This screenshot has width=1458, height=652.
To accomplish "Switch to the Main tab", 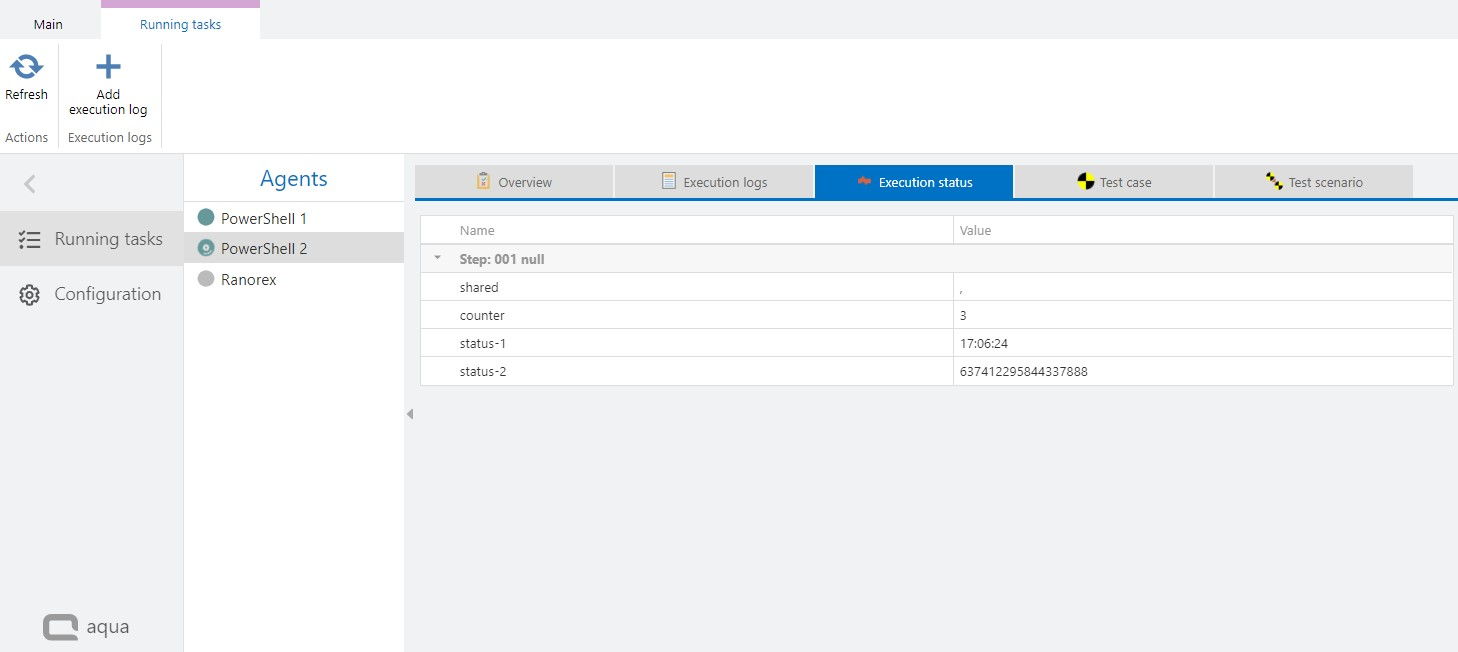I will click(x=48, y=24).
